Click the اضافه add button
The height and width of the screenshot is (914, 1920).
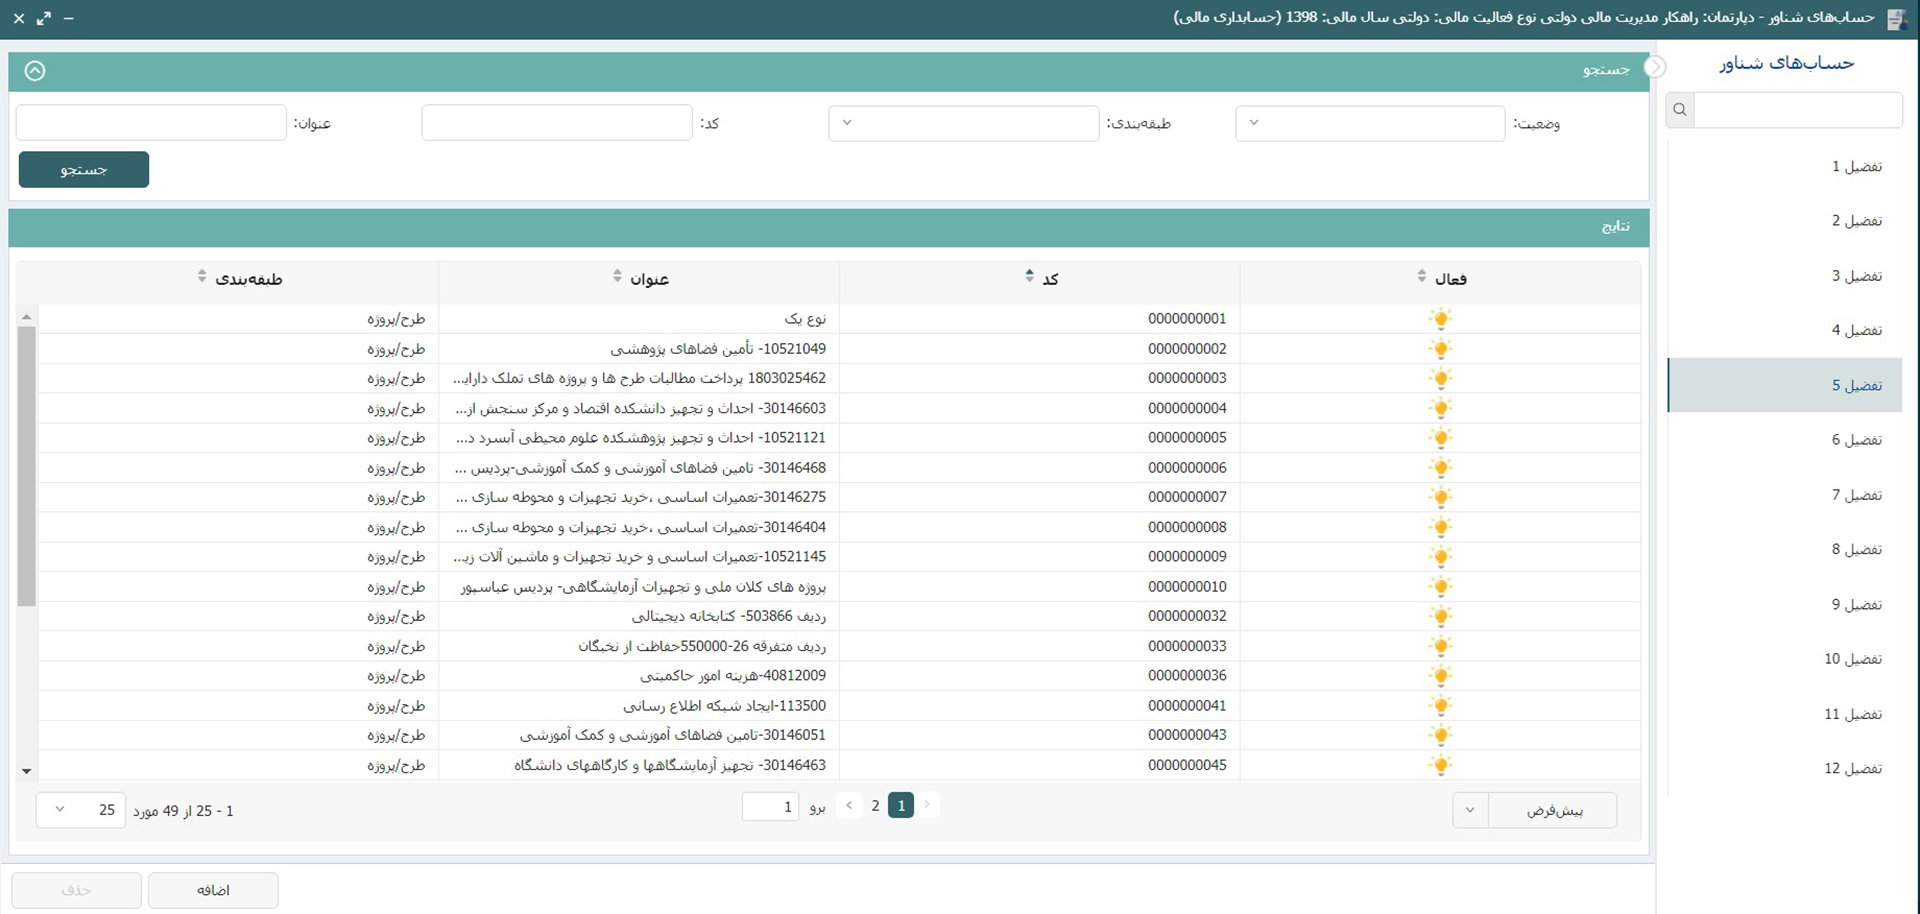(x=213, y=890)
